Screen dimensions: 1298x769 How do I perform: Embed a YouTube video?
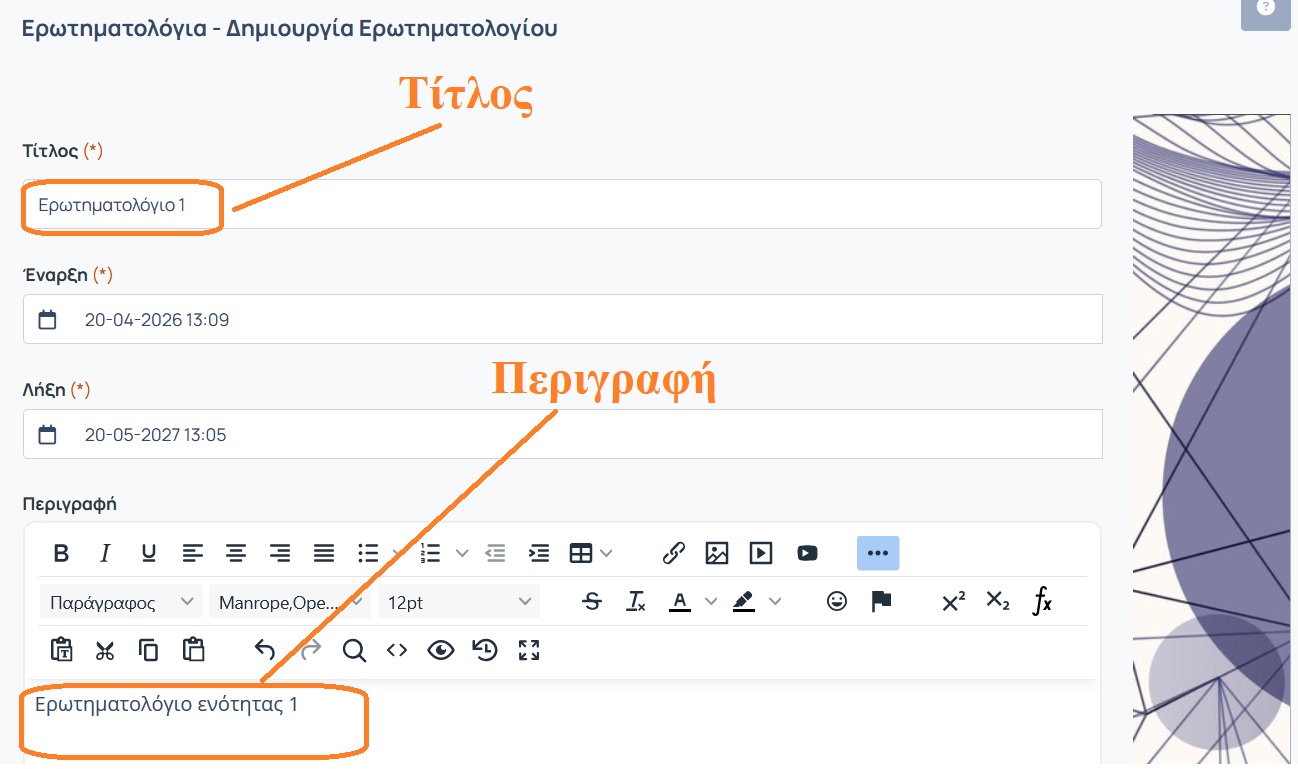[807, 553]
